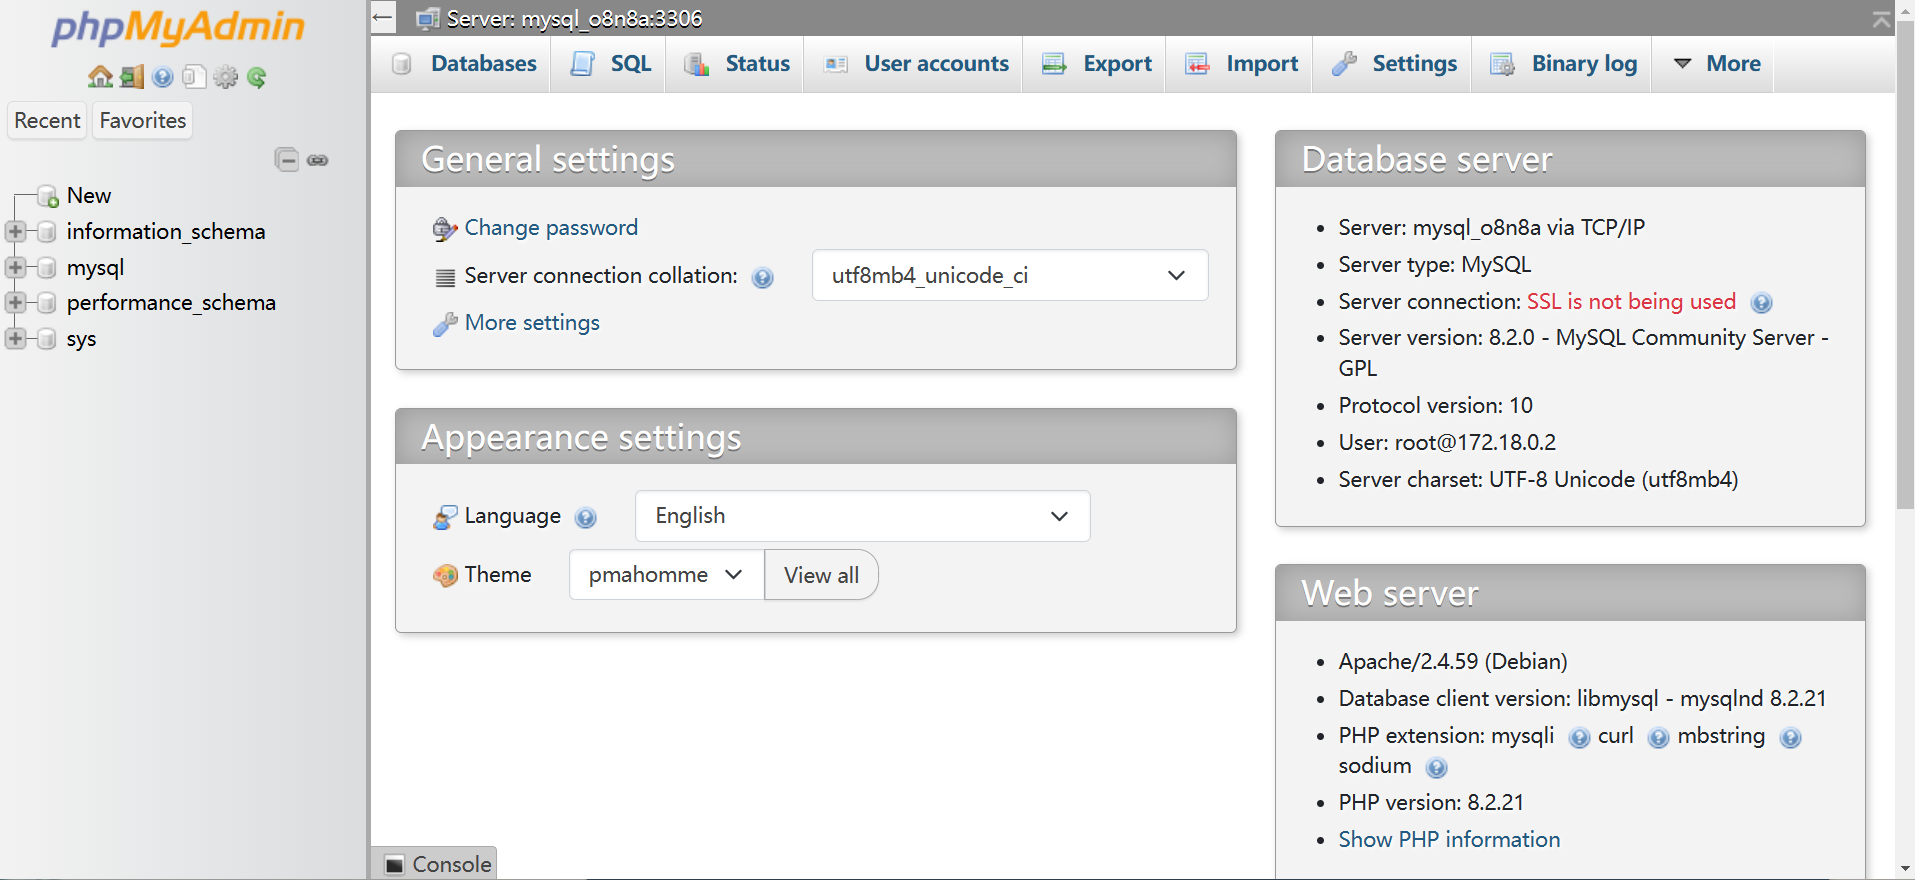Click the New database icon in tree
Image resolution: width=1915 pixels, height=880 pixels.
[47, 196]
